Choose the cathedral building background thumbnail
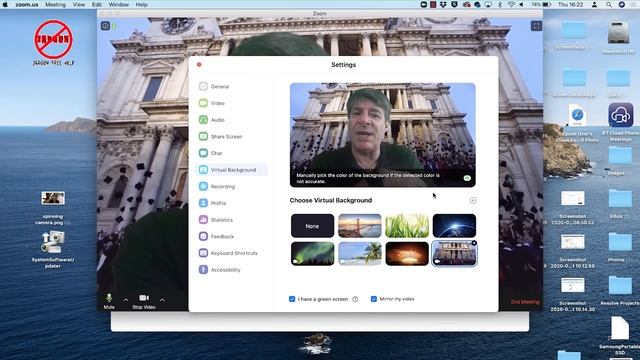640x360 pixels. pos(454,253)
